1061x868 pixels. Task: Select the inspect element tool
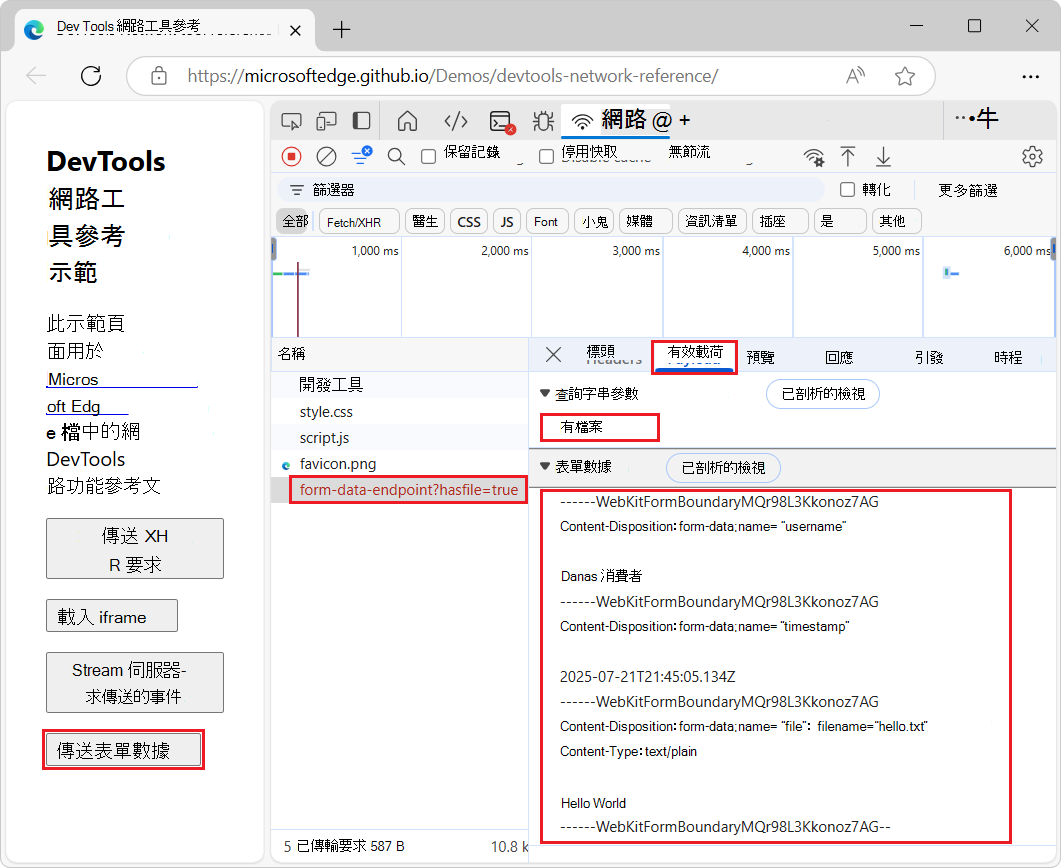click(x=290, y=120)
